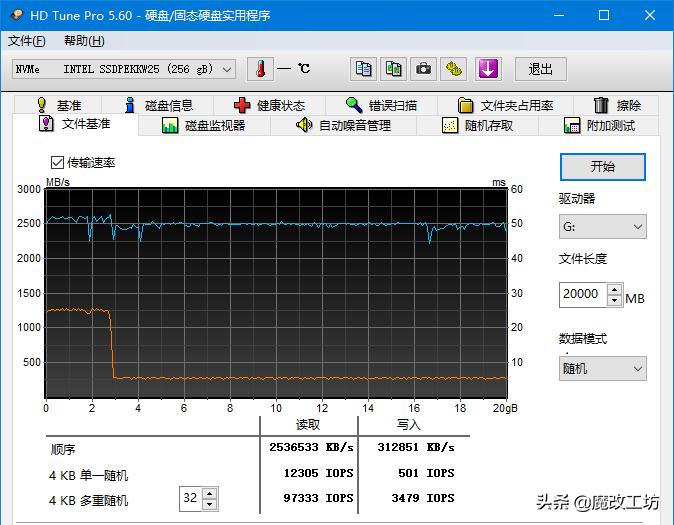This screenshot has width=674, height=525.
Task: Open the 帮助(H) menu
Action: pos(84,41)
